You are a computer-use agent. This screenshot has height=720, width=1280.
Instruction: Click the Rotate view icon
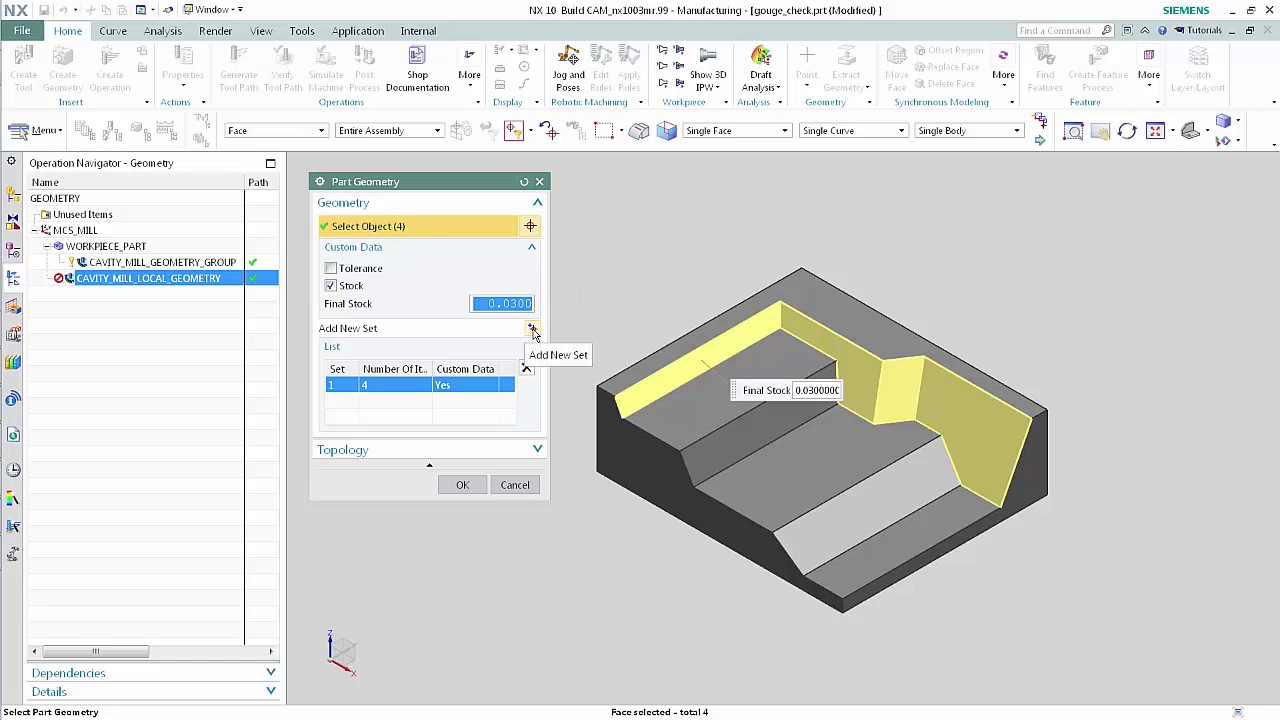click(1127, 131)
